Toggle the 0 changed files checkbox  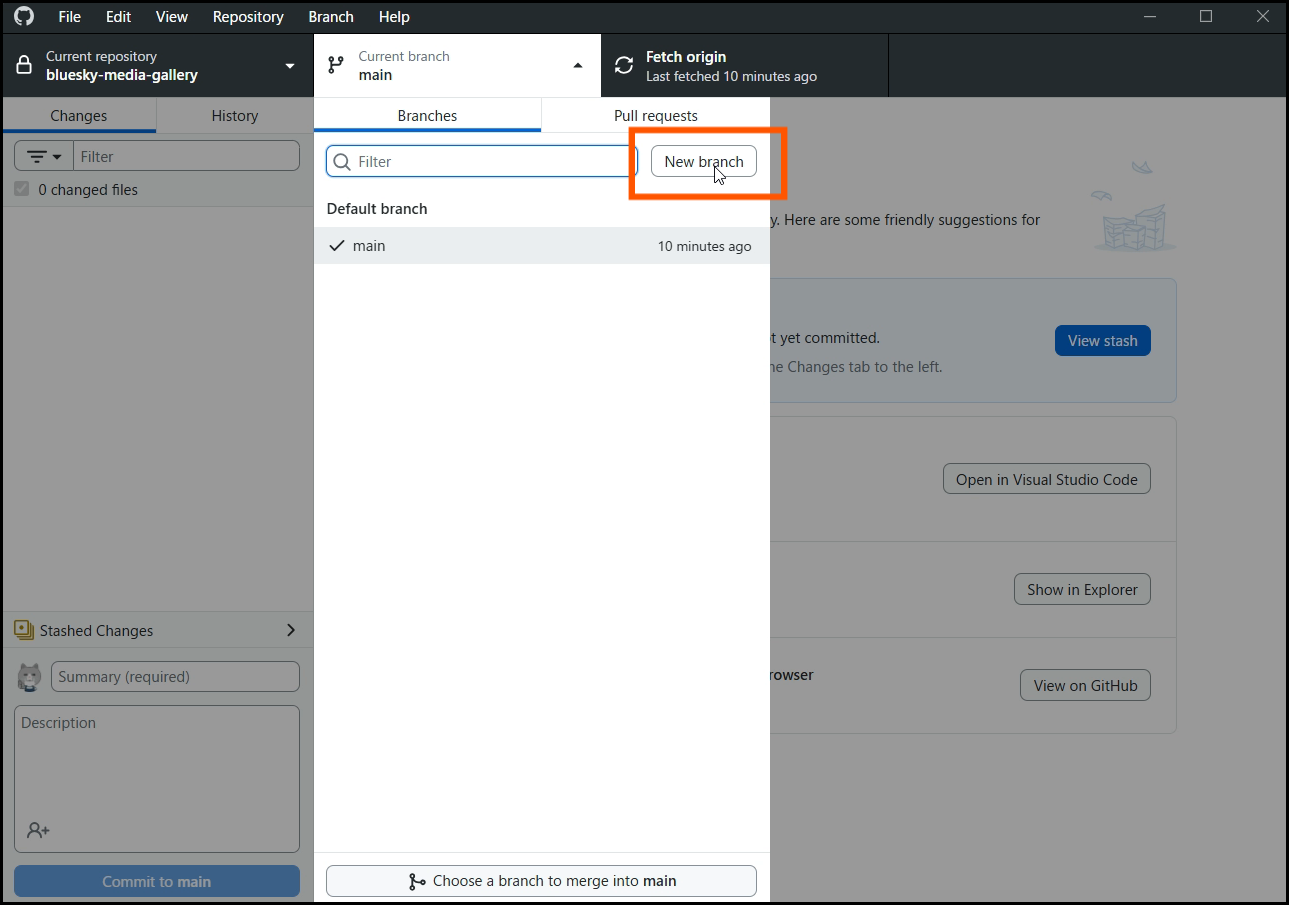tap(22, 189)
